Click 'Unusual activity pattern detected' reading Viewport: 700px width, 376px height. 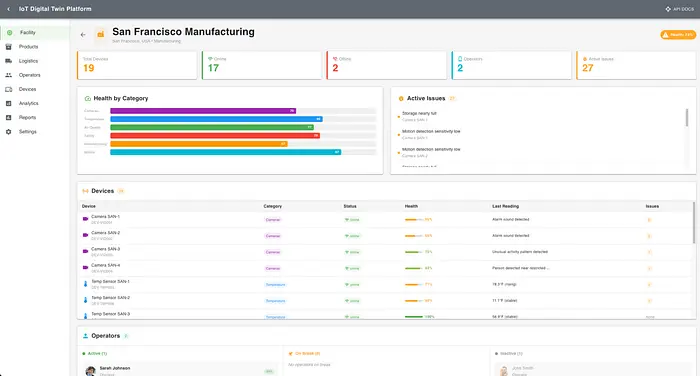520,252
